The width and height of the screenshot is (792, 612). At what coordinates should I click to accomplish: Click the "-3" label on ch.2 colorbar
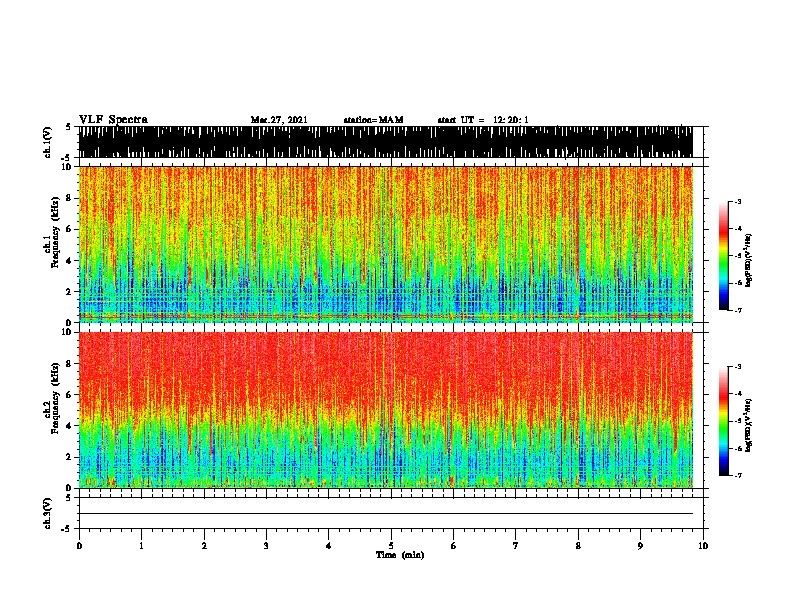737,367
